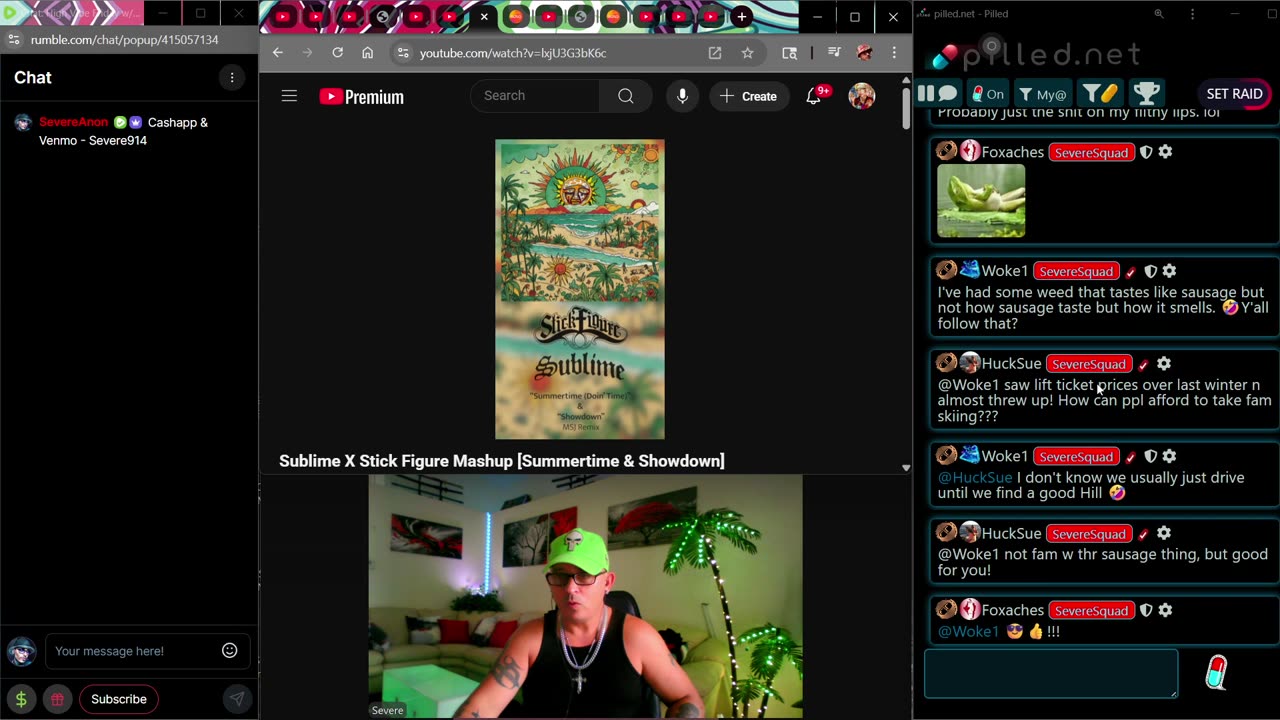
Task: Click the Rumble chat send arrow
Action: [237, 699]
